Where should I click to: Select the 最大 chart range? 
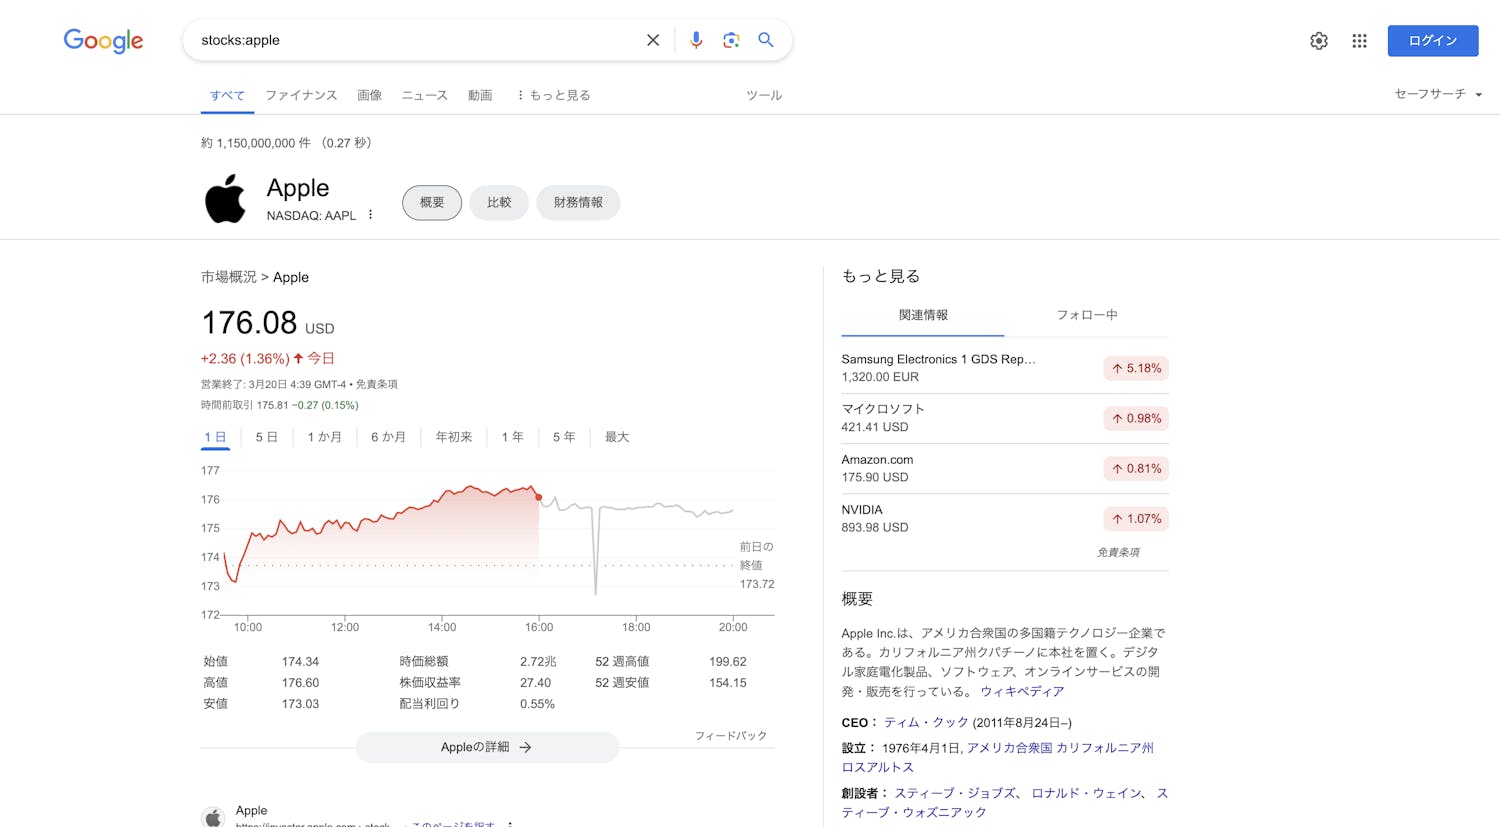[617, 437]
